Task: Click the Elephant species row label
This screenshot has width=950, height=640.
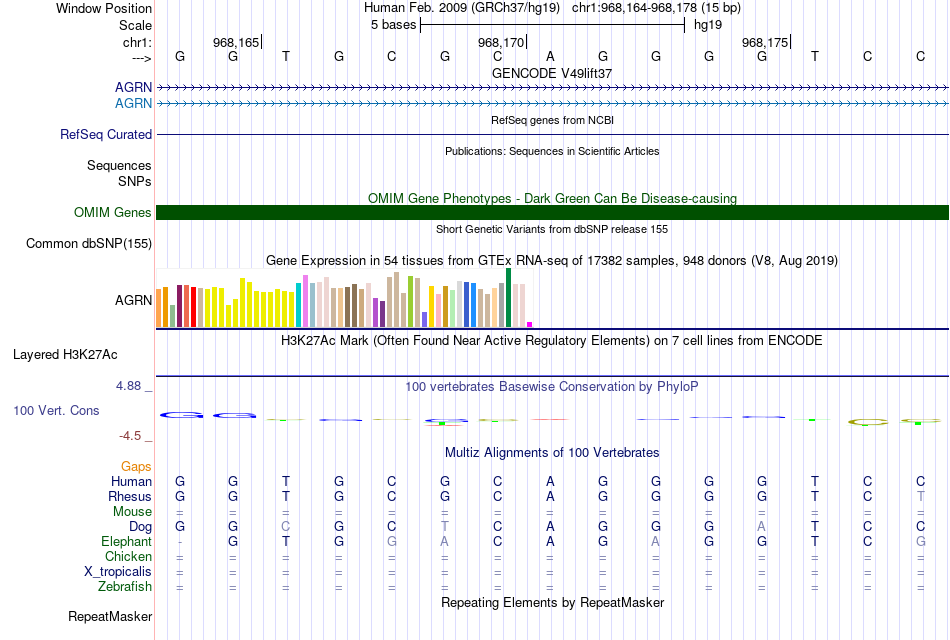Action: coord(126,541)
